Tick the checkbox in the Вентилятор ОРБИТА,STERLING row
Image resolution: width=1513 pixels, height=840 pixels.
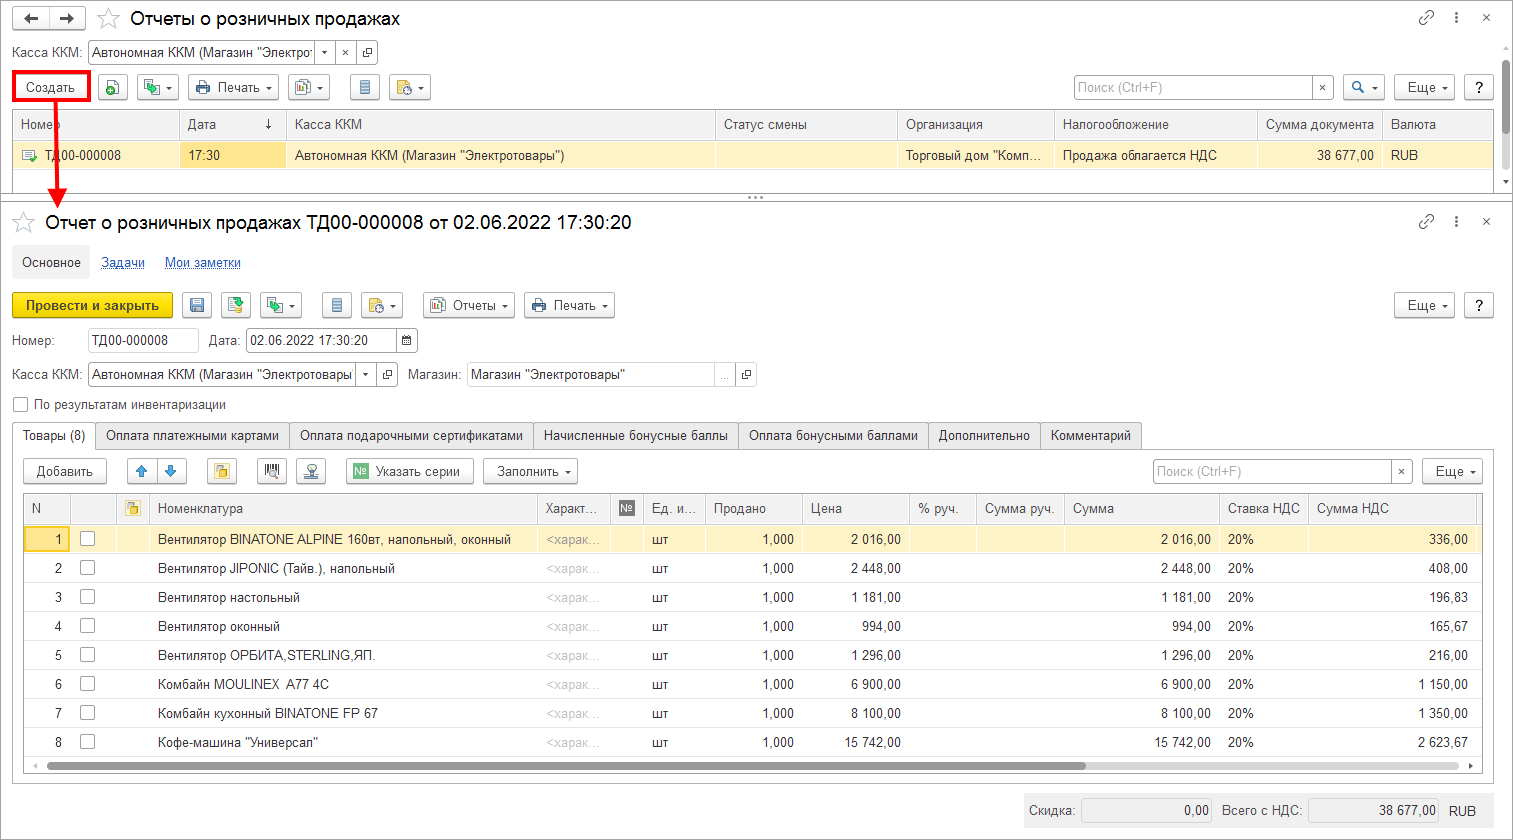[x=87, y=655]
